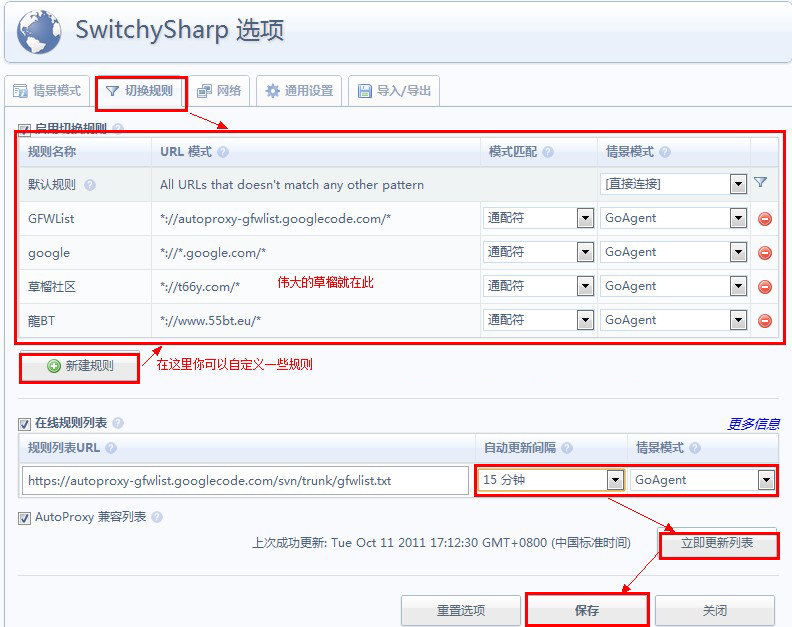Switch to 通用设置 tab

[299, 91]
